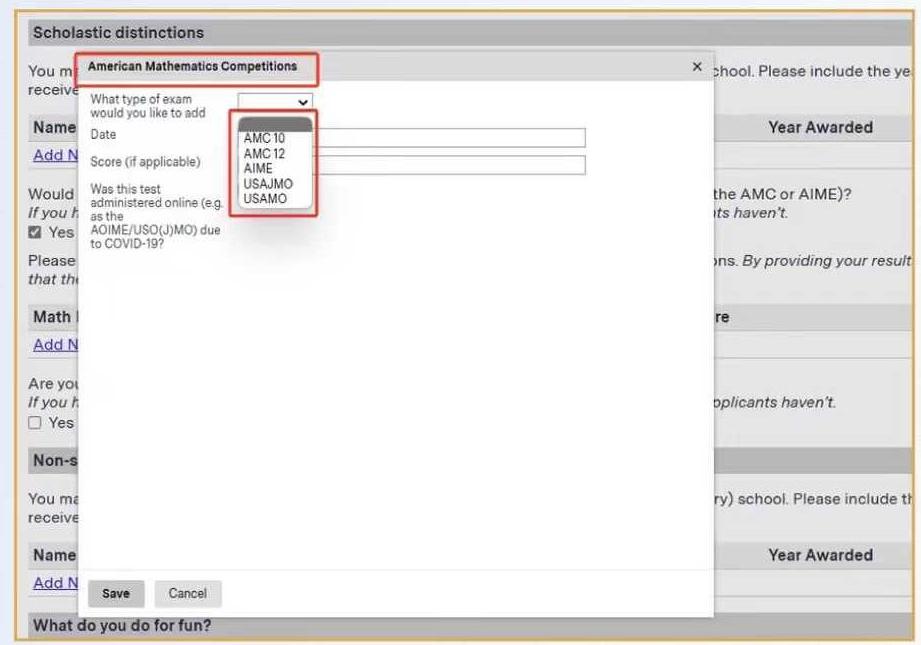The image size is (921, 645).
Task: Focus the Score (if applicable) field
Action: [450, 165]
